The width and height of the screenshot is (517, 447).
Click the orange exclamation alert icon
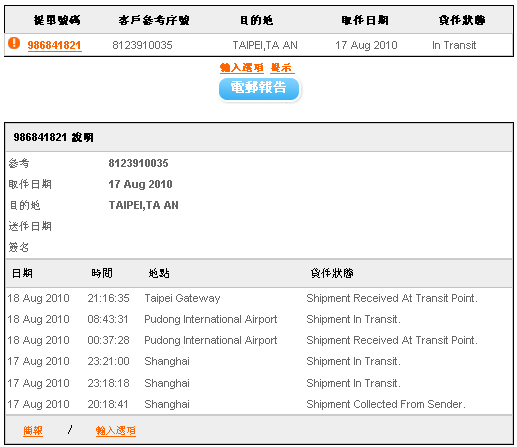click(x=14, y=43)
